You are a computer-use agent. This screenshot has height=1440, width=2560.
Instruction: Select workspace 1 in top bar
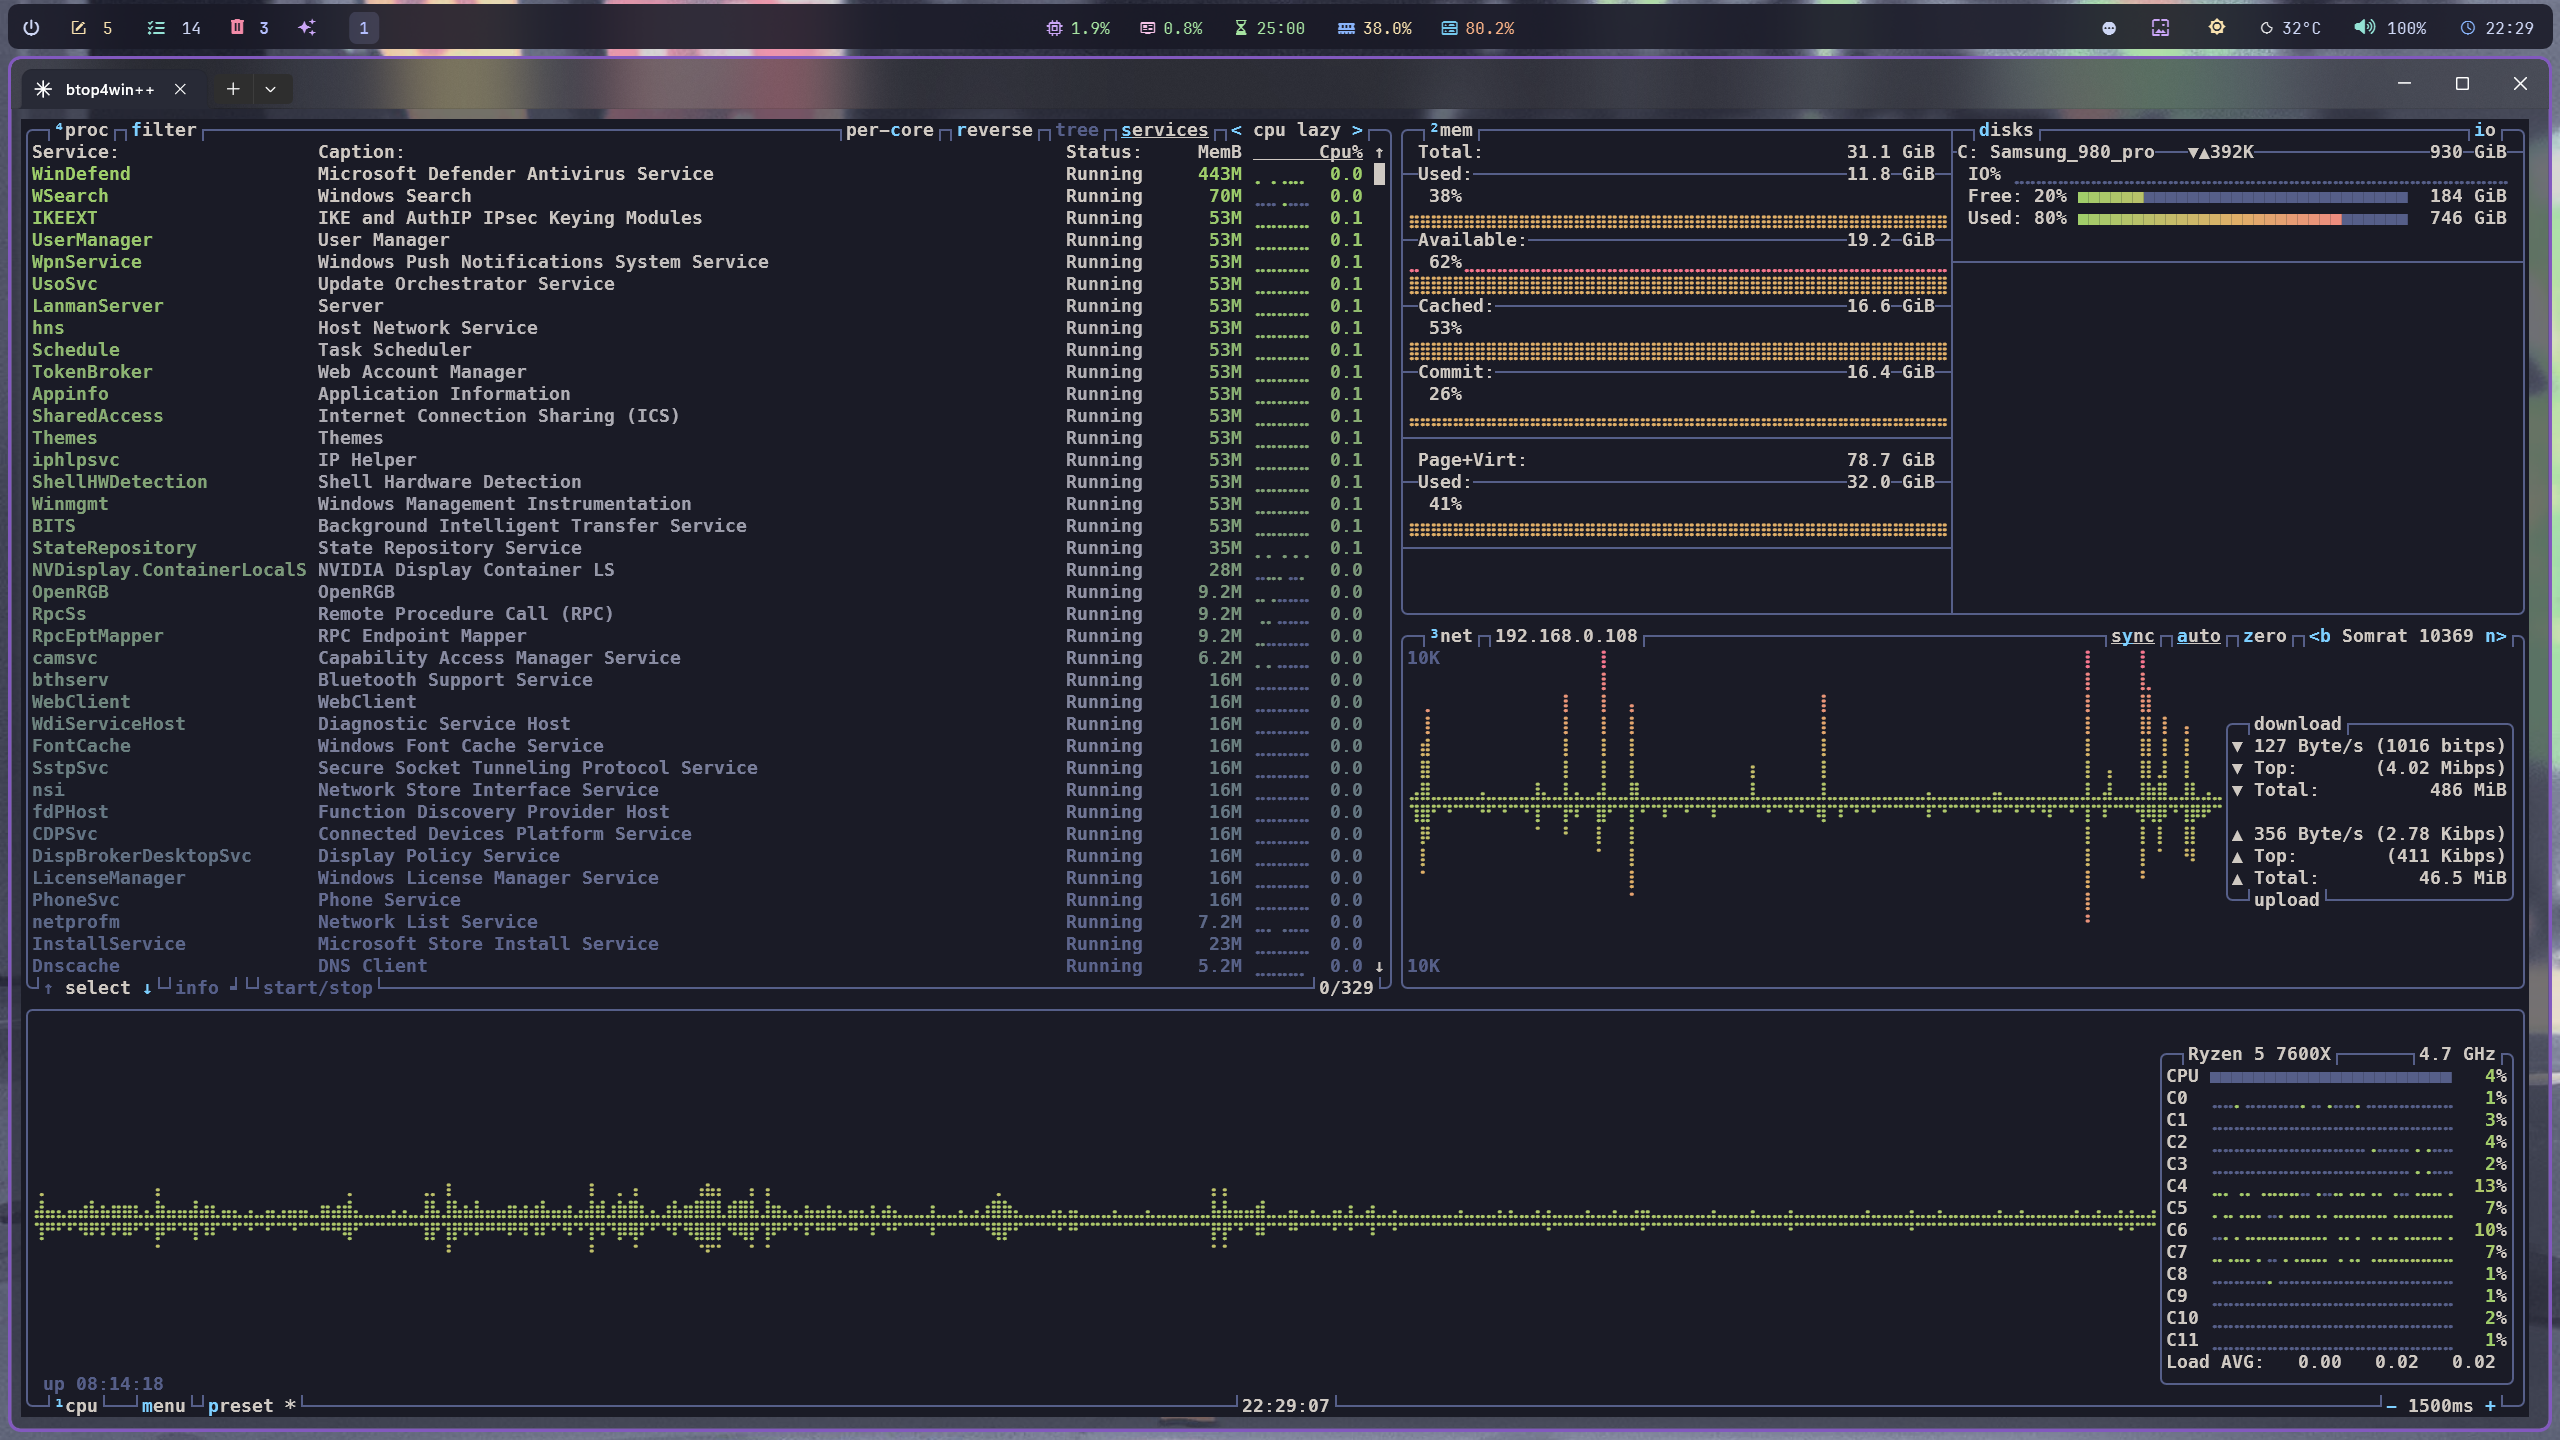coord(364,28)
